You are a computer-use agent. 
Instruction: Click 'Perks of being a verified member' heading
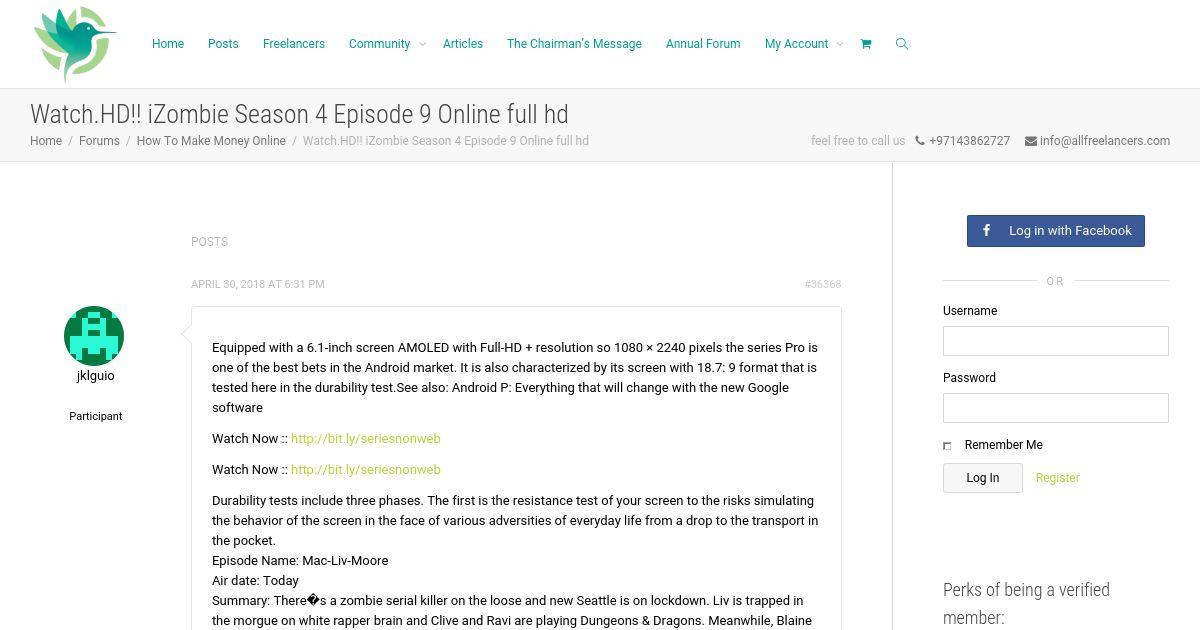tap(1026, 604)
